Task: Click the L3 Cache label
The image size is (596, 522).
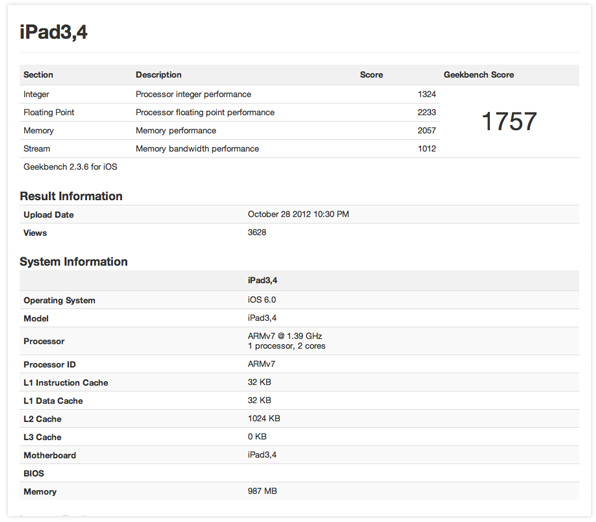Action: (x=42, y=437)
